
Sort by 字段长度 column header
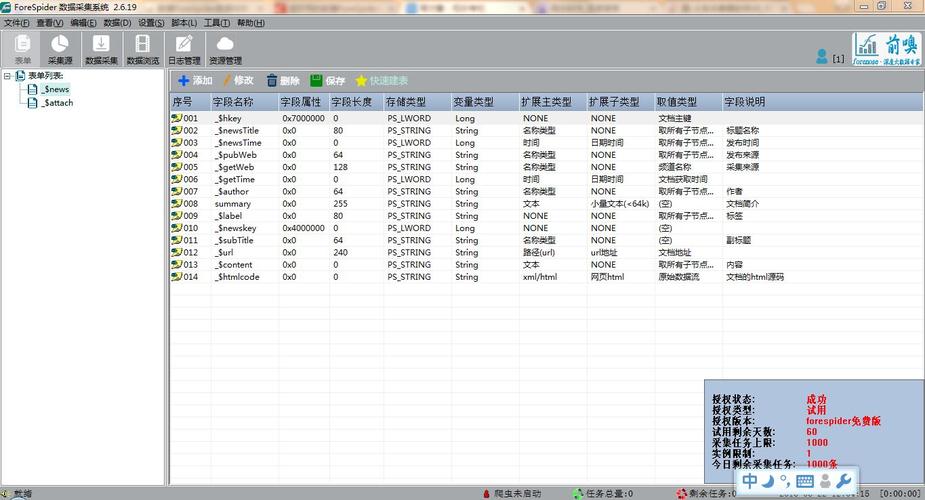pos(356,102)
